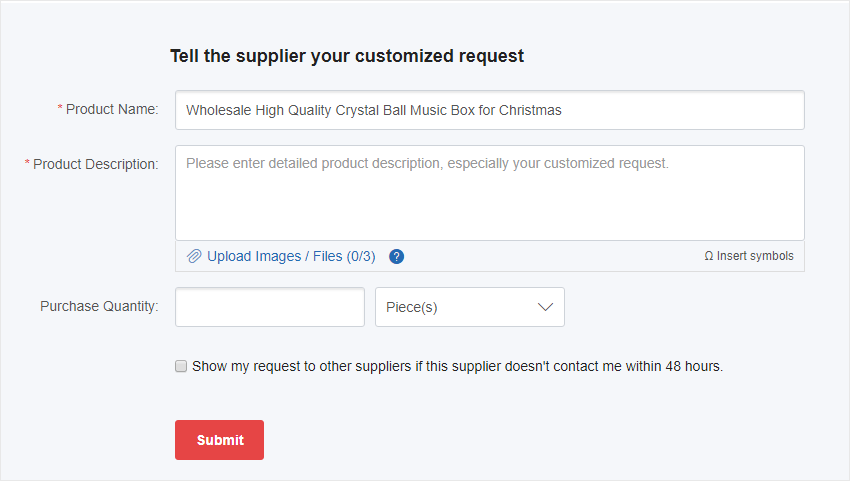Screen dimensions: 850x481
Task: Click the Omega symbol icon
Action: coord(709,256)
